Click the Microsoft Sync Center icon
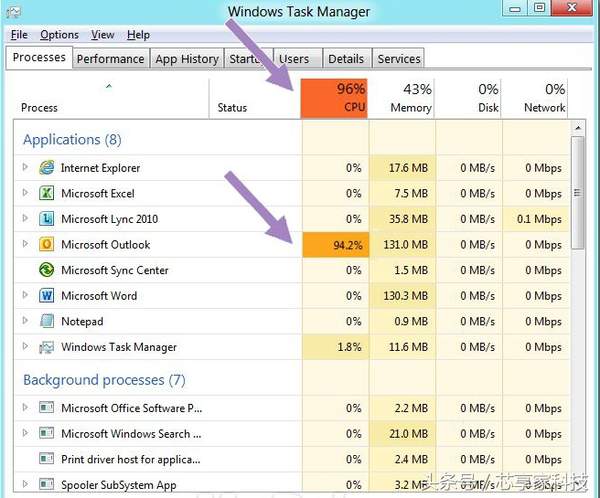Image resolution: width=600 pixels, height=498 pixels. (46, 271)
